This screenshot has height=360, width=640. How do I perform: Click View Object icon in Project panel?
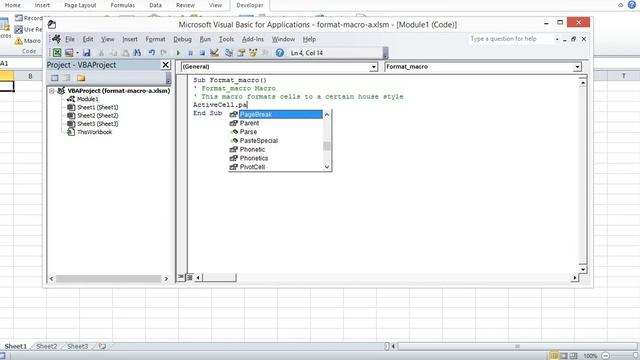[x=67, y=78]
